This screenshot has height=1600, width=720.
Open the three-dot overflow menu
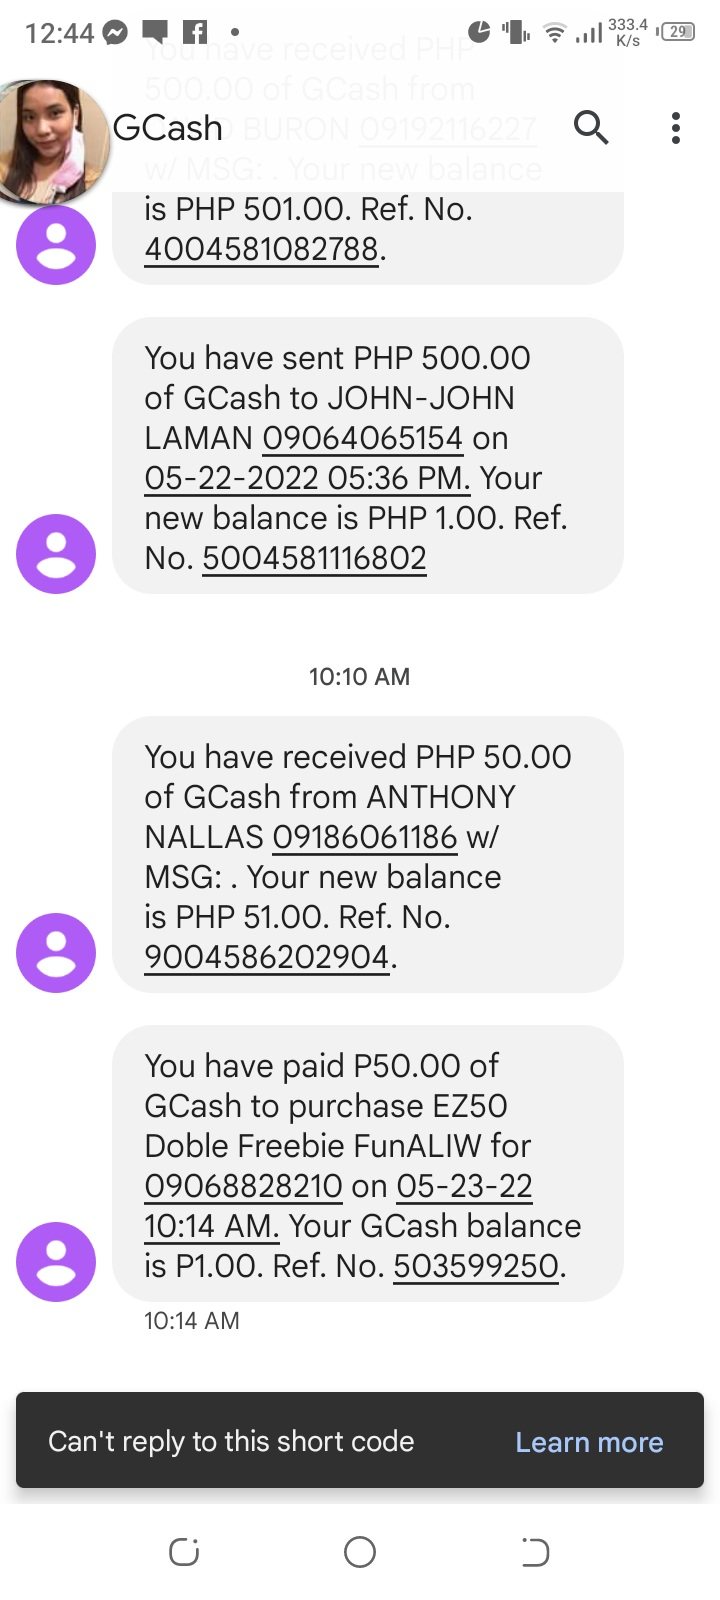pos(676,128)
